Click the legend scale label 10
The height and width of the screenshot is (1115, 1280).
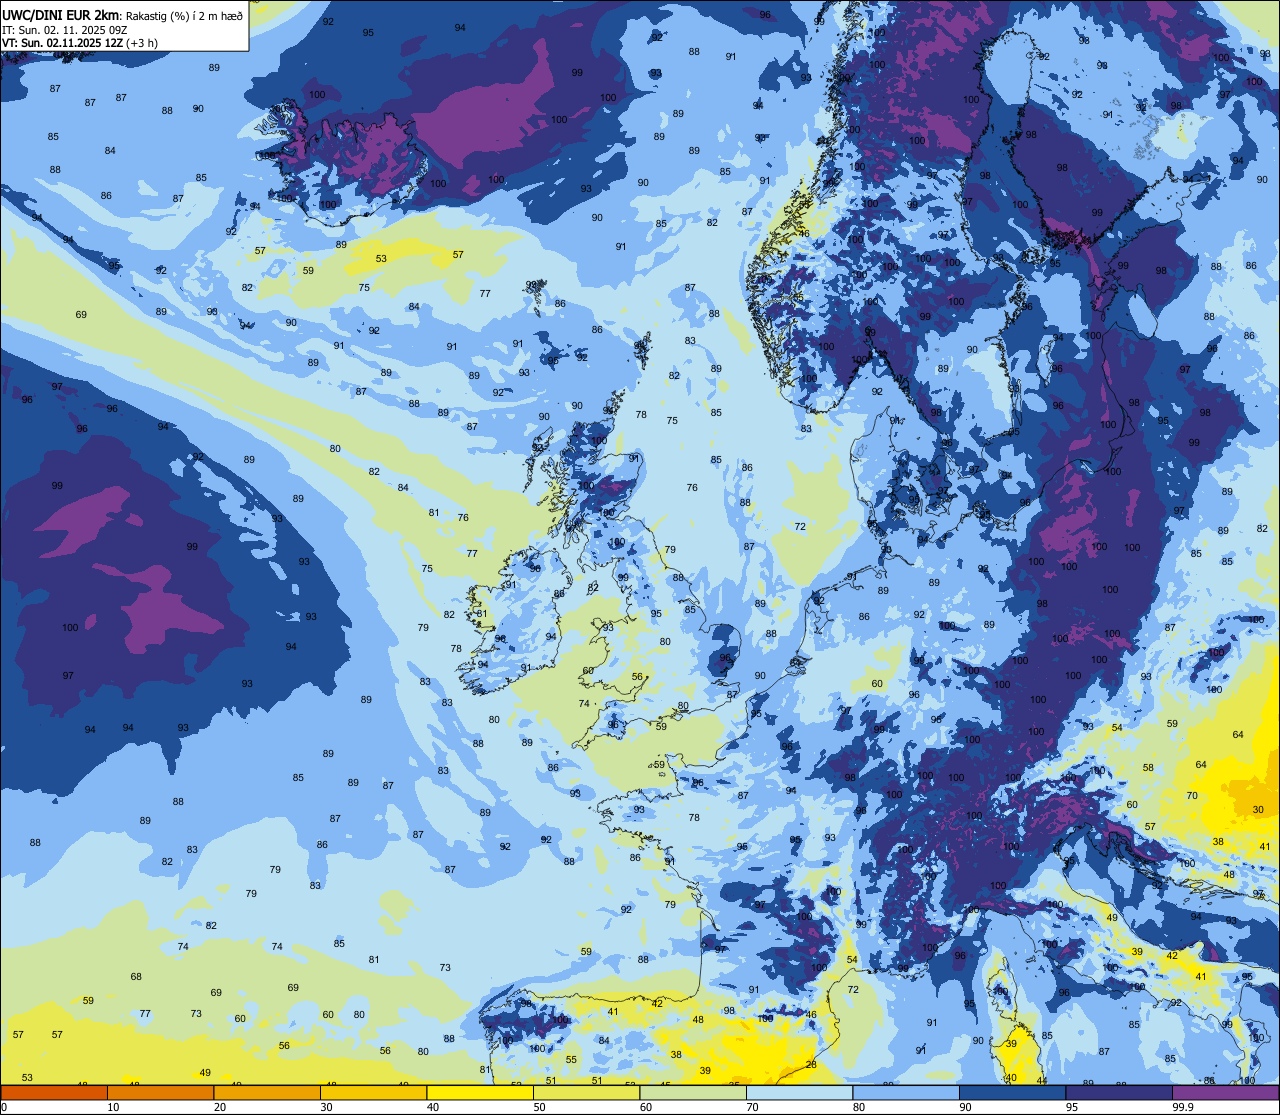(113, 1107)
